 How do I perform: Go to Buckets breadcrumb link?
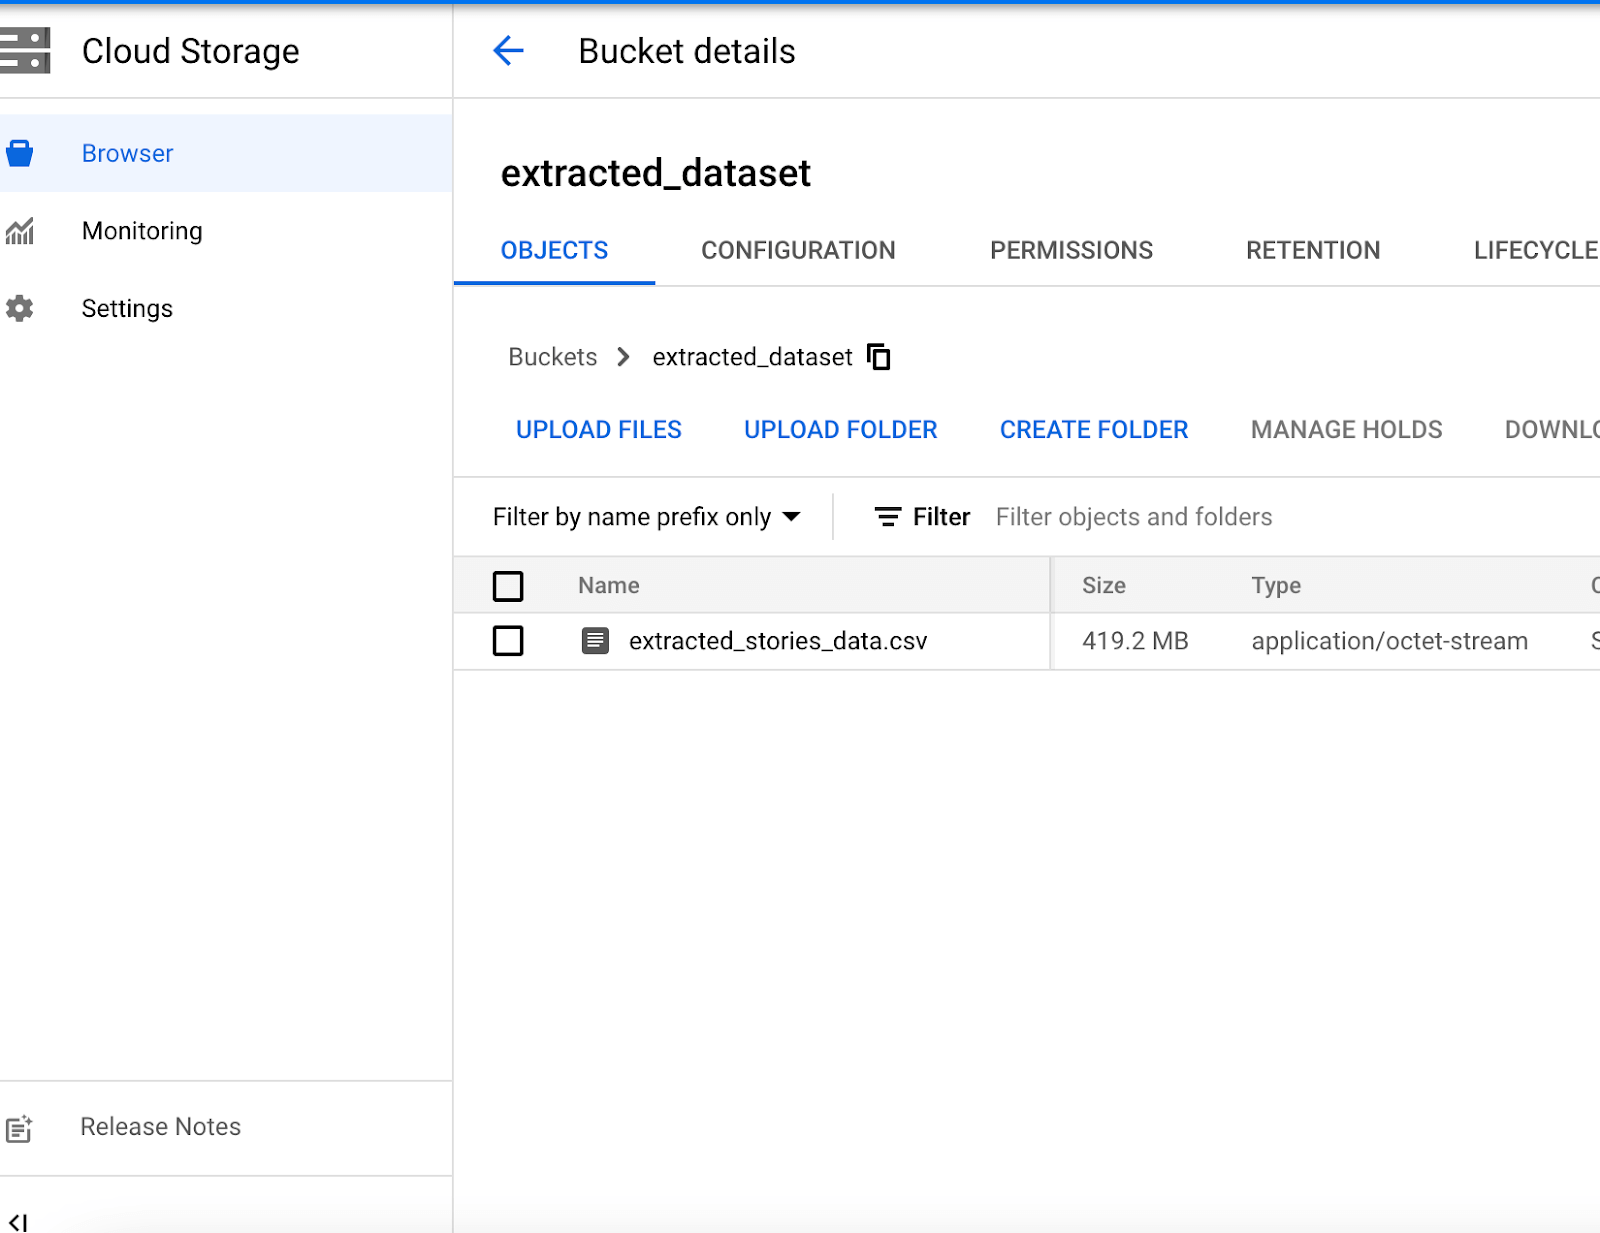[552, 357]
